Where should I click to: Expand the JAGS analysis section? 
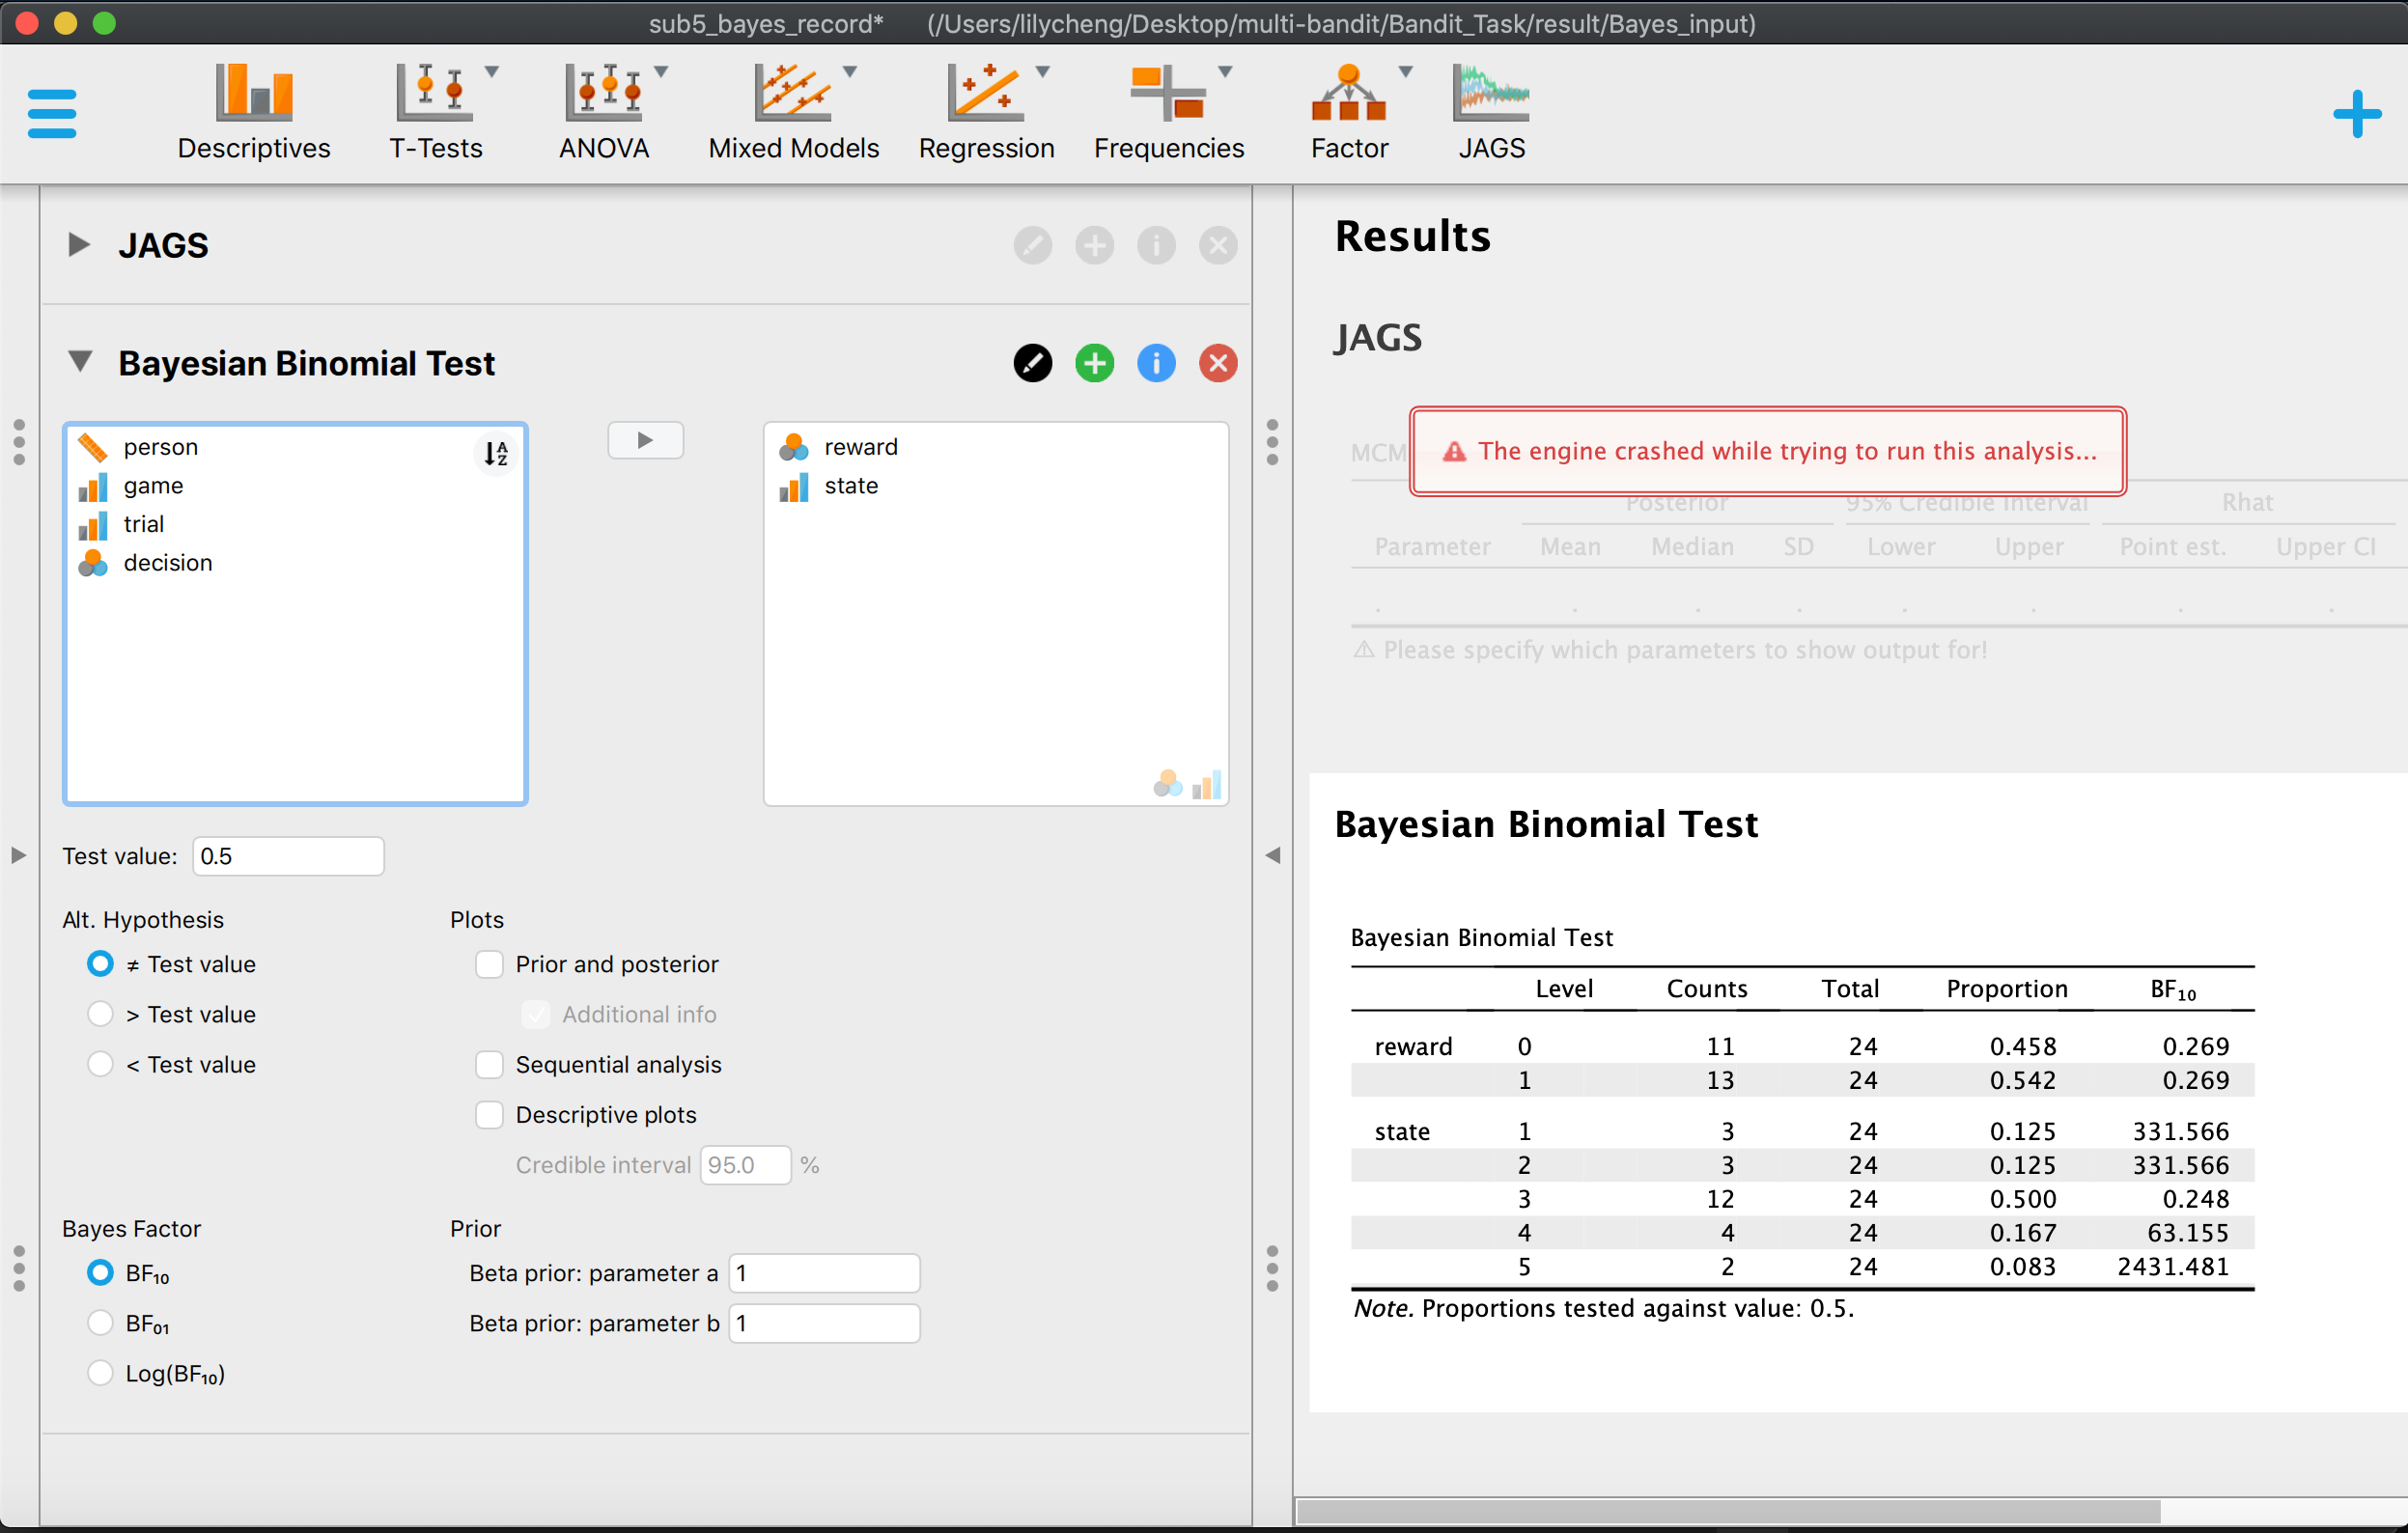click(77, 244)
